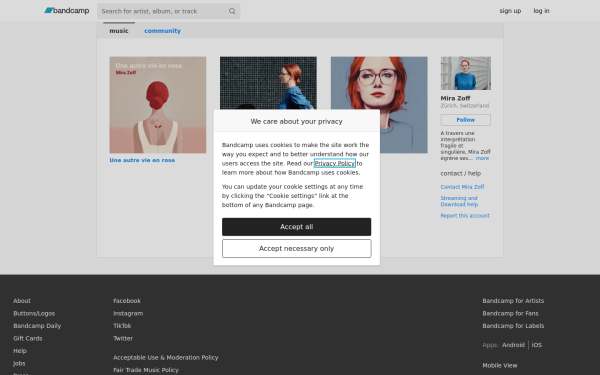Viewport: 600px width, 375px height.
Task: Visit Bandcamp's Twitter page
Action: (123, 338)
